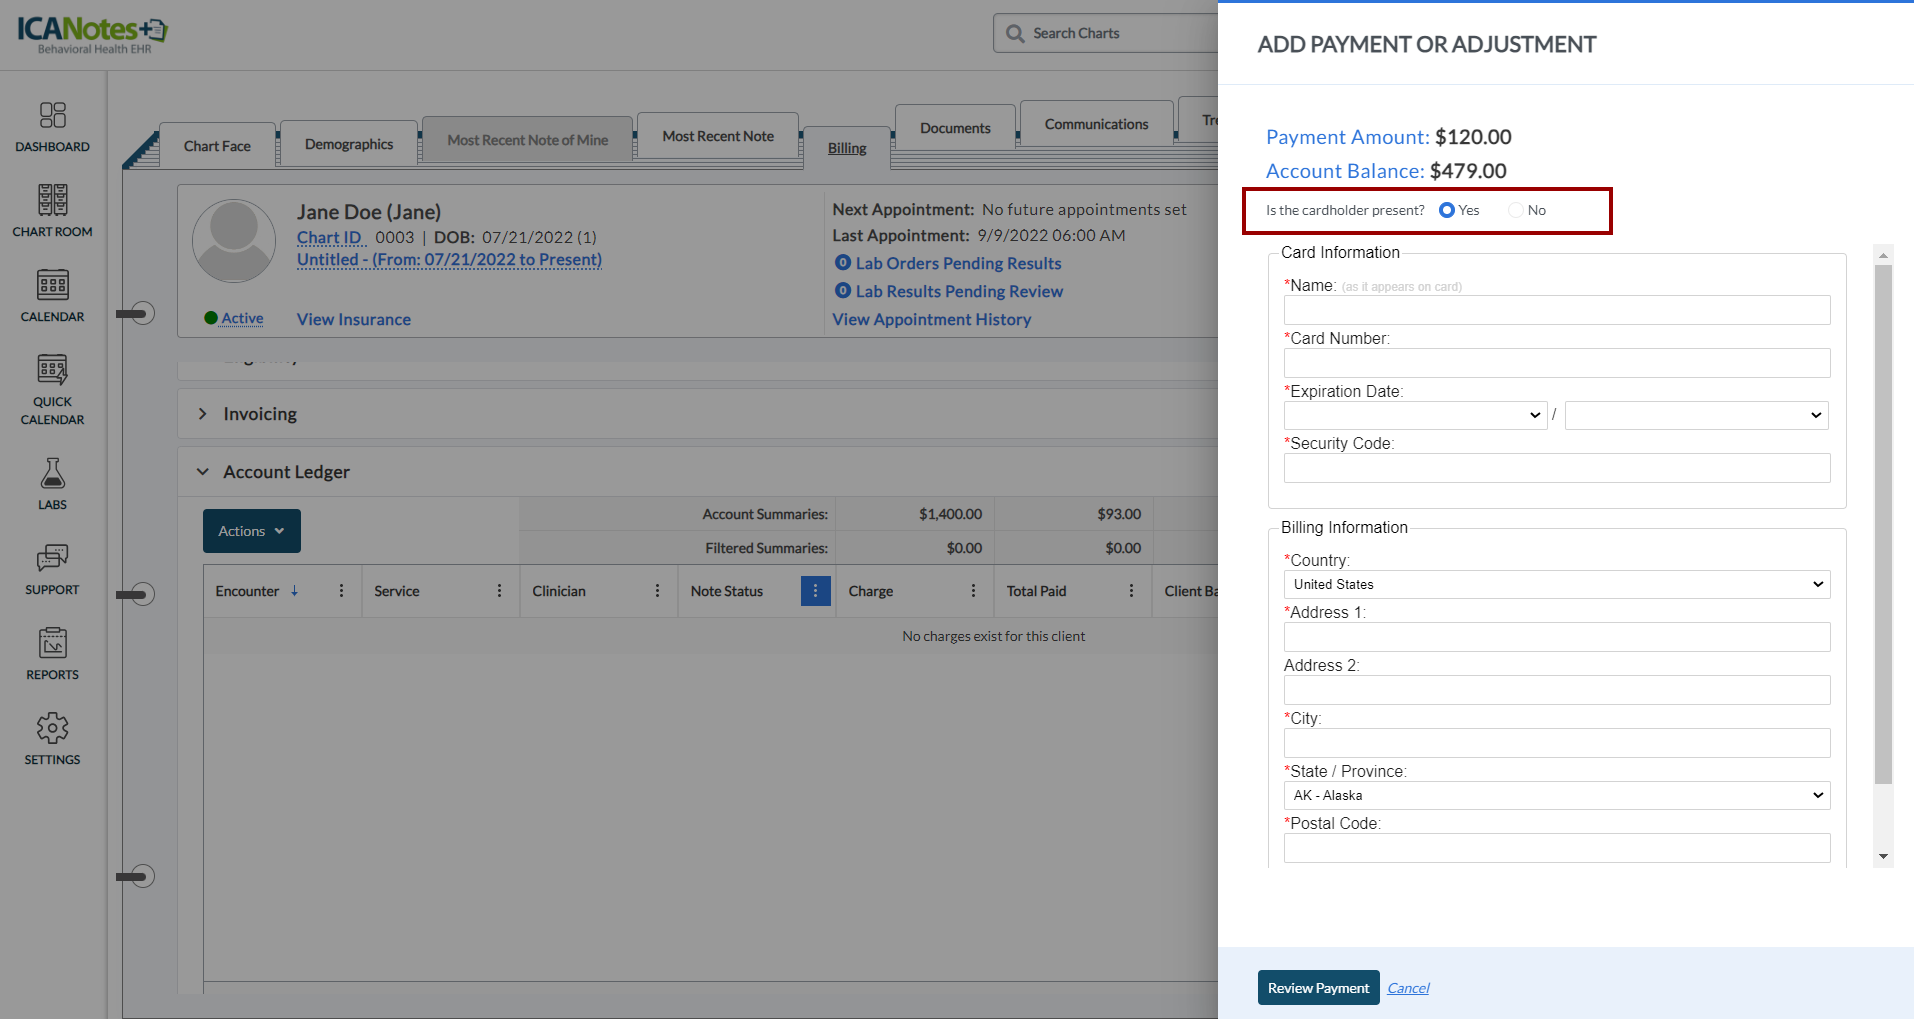Screen dimensions: 1914x1019
Task: Expand the Invoicing section
Action: [203, 414]
